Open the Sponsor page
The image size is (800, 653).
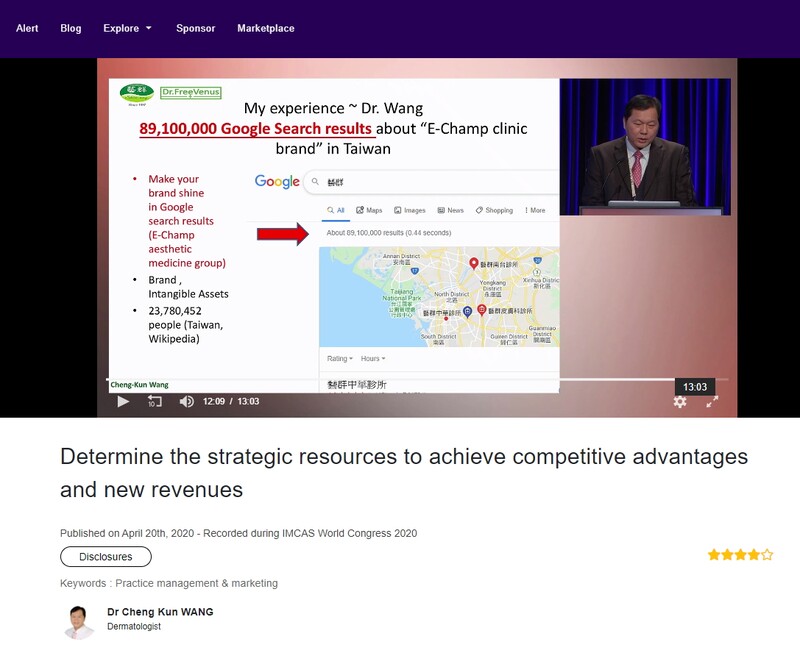pyautogui.click(x=195, y=29)
